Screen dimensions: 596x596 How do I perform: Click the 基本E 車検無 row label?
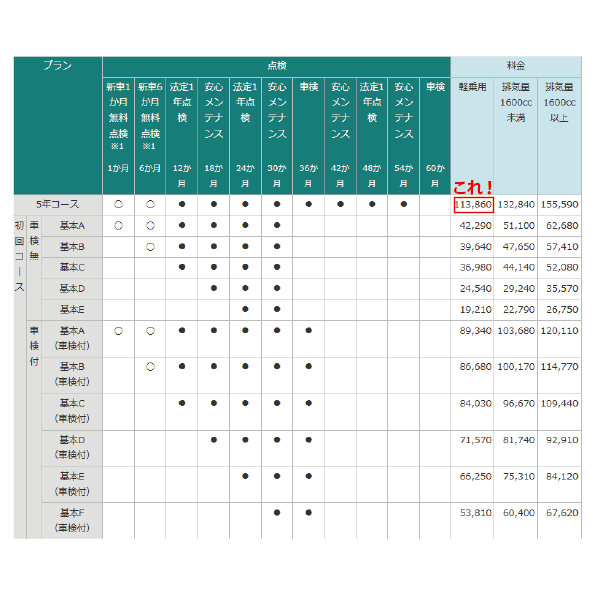point(72,310)
